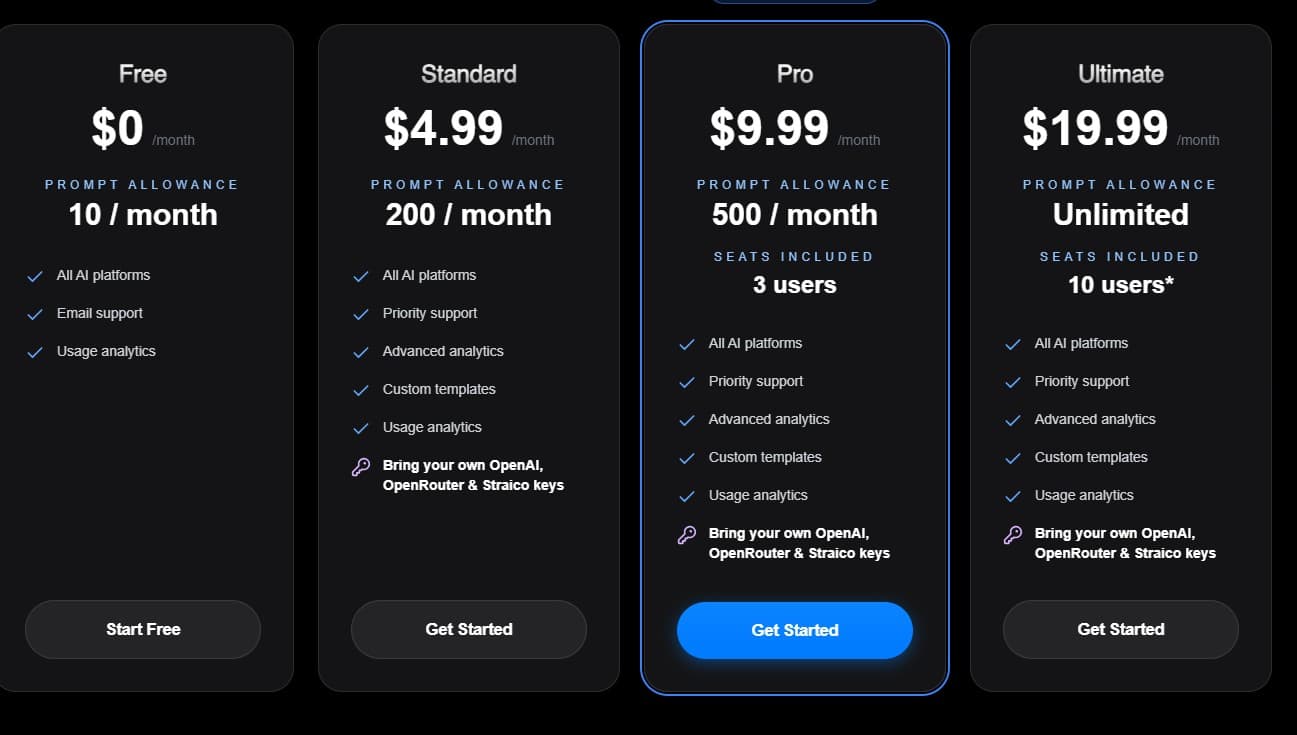Click the key icon in the Pro plan
The image size is (1297, 735).
[x=687, y=535]
